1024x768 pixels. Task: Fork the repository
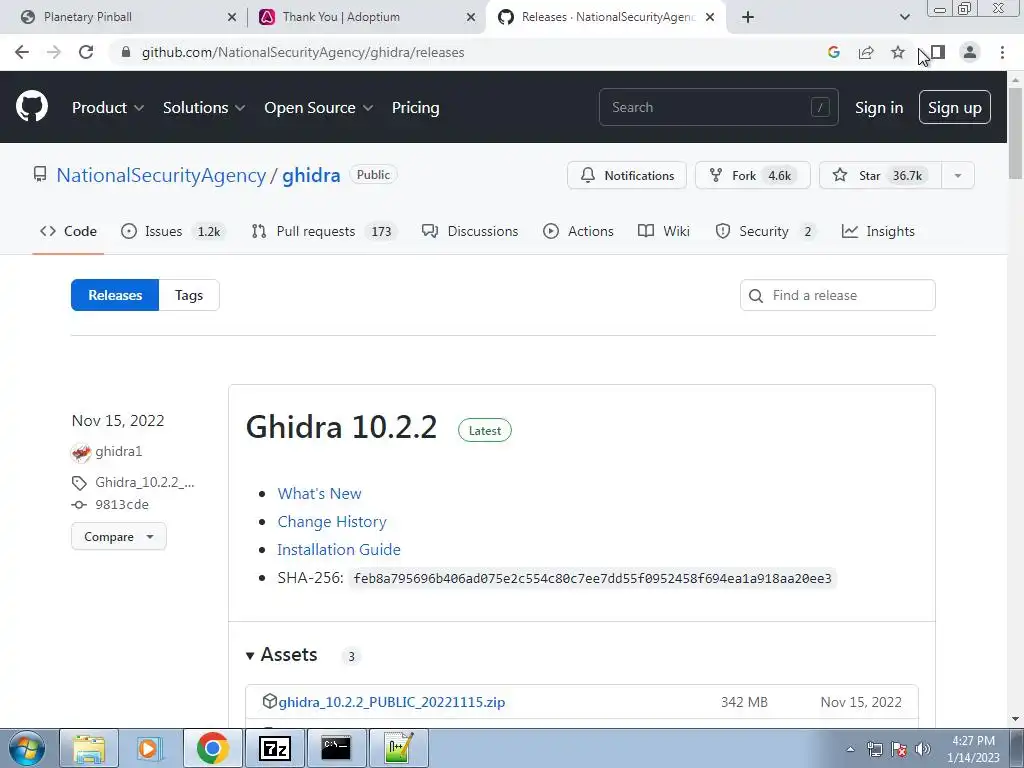click(x=753, y=175)
